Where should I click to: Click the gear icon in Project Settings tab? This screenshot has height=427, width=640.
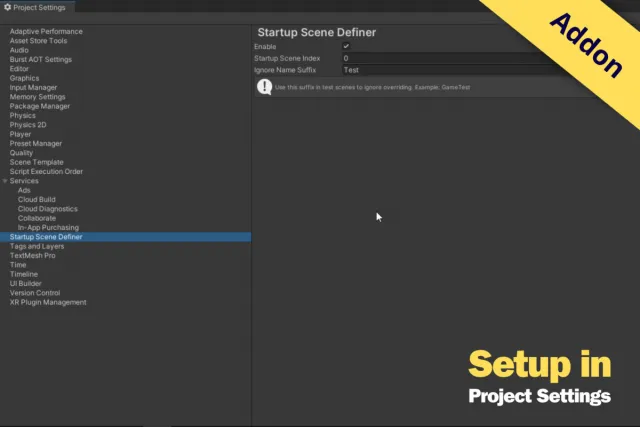pos(7,7)
